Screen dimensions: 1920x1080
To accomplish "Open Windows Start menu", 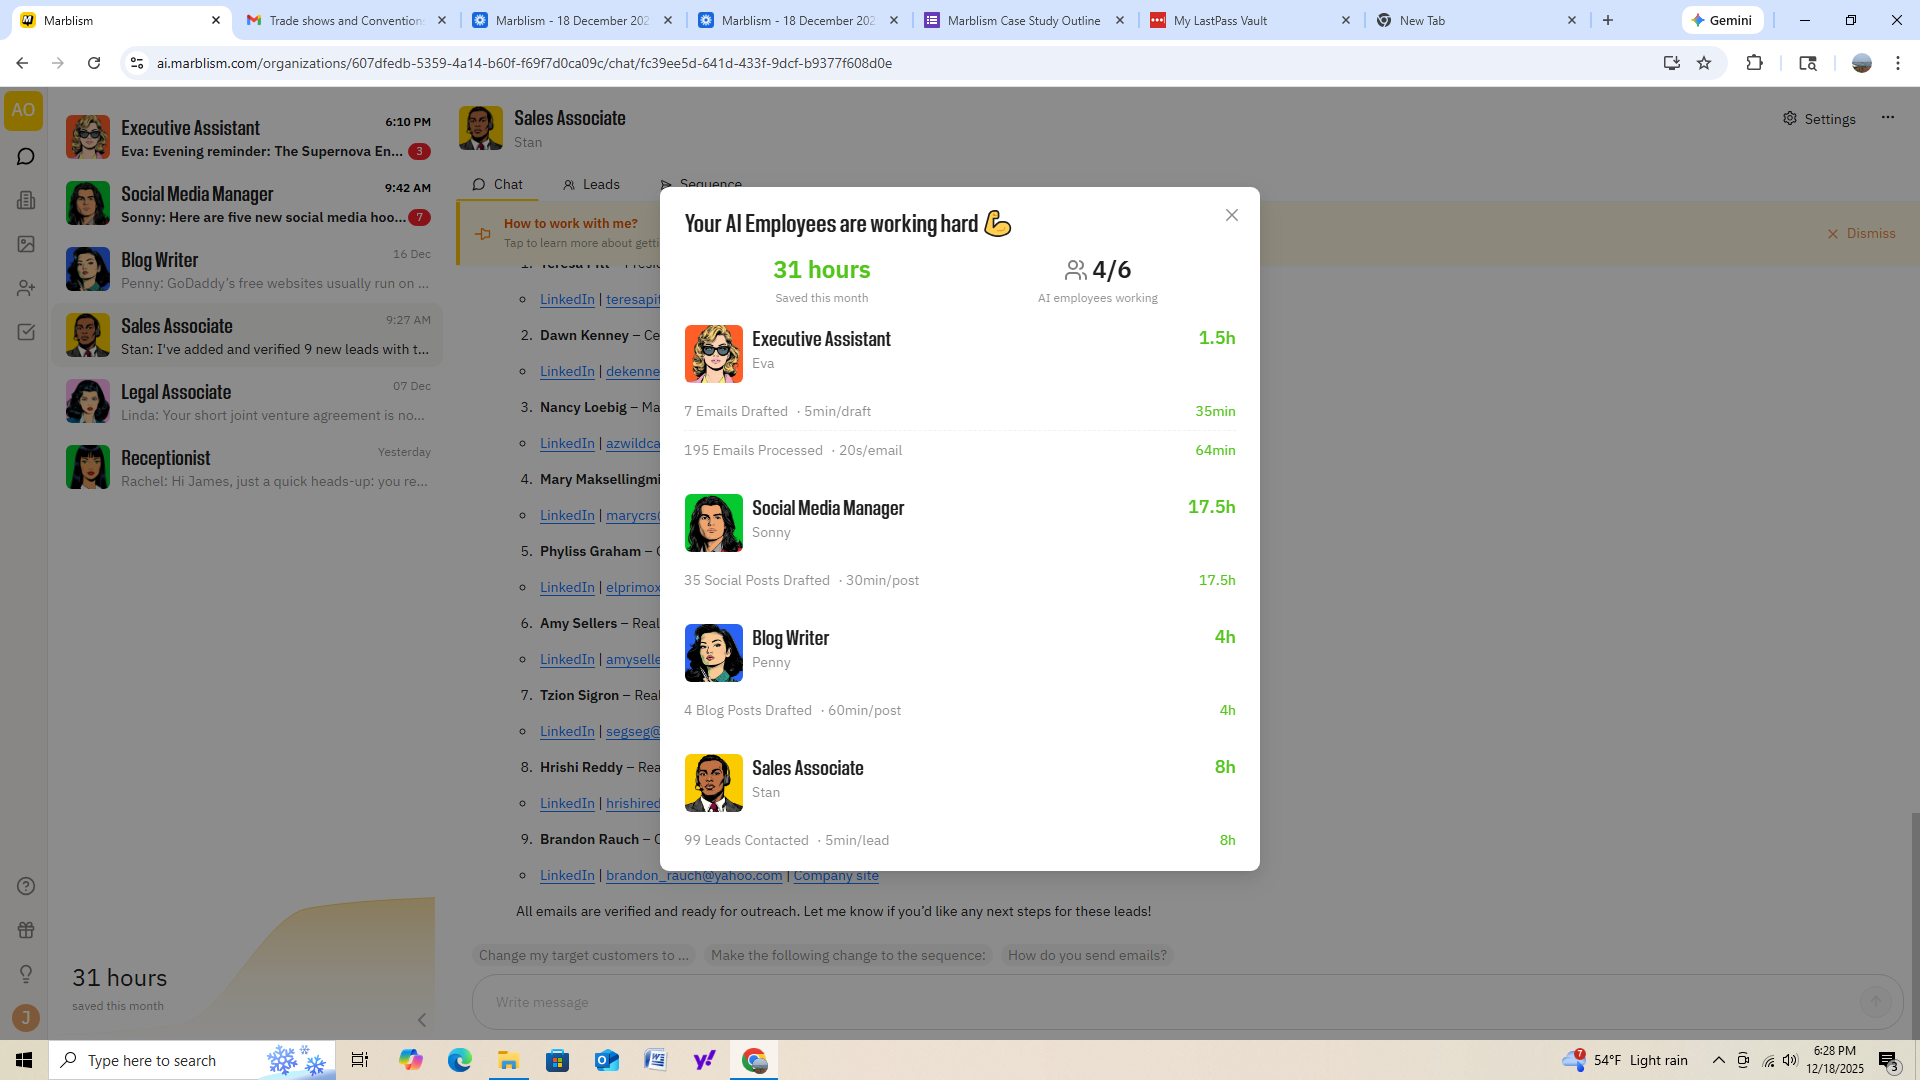I will point(24,1060).
